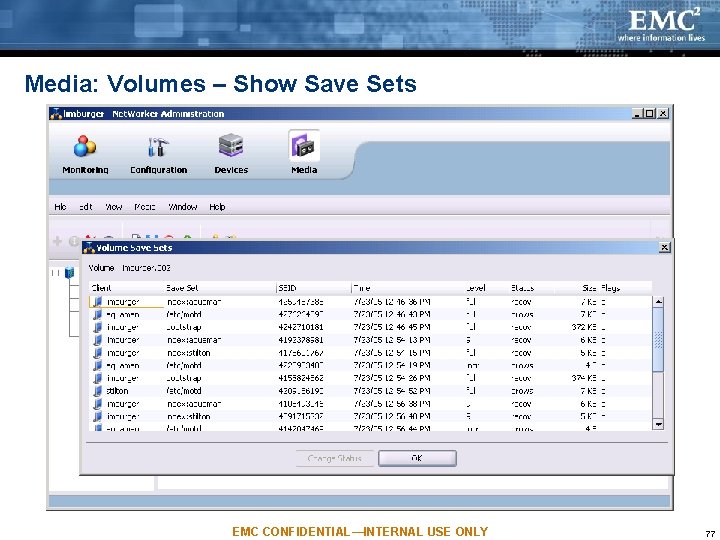Select save set of the 12:54:15 PM row
This screenshot has height=540, width=720.
tap(189, 353)
